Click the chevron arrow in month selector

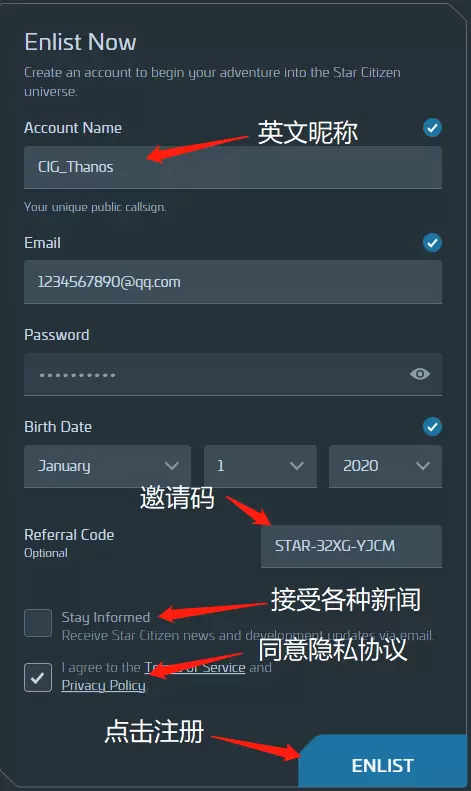tap(172, 466)
